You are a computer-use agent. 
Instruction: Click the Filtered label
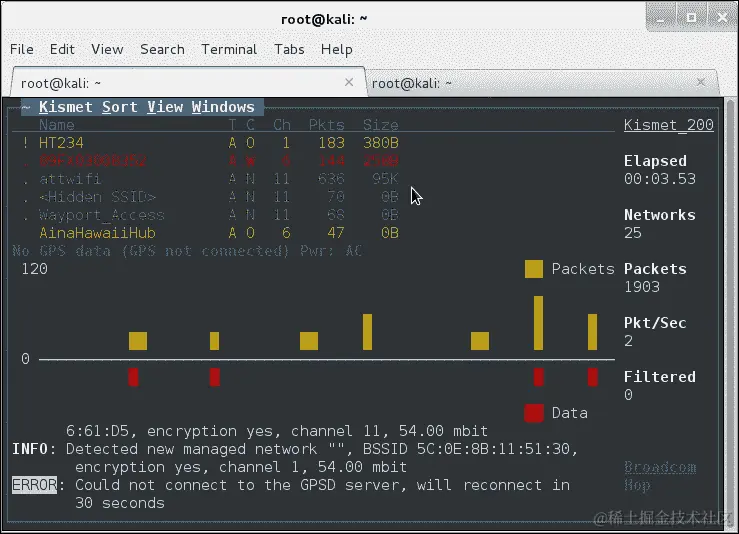tap(660, 377)
